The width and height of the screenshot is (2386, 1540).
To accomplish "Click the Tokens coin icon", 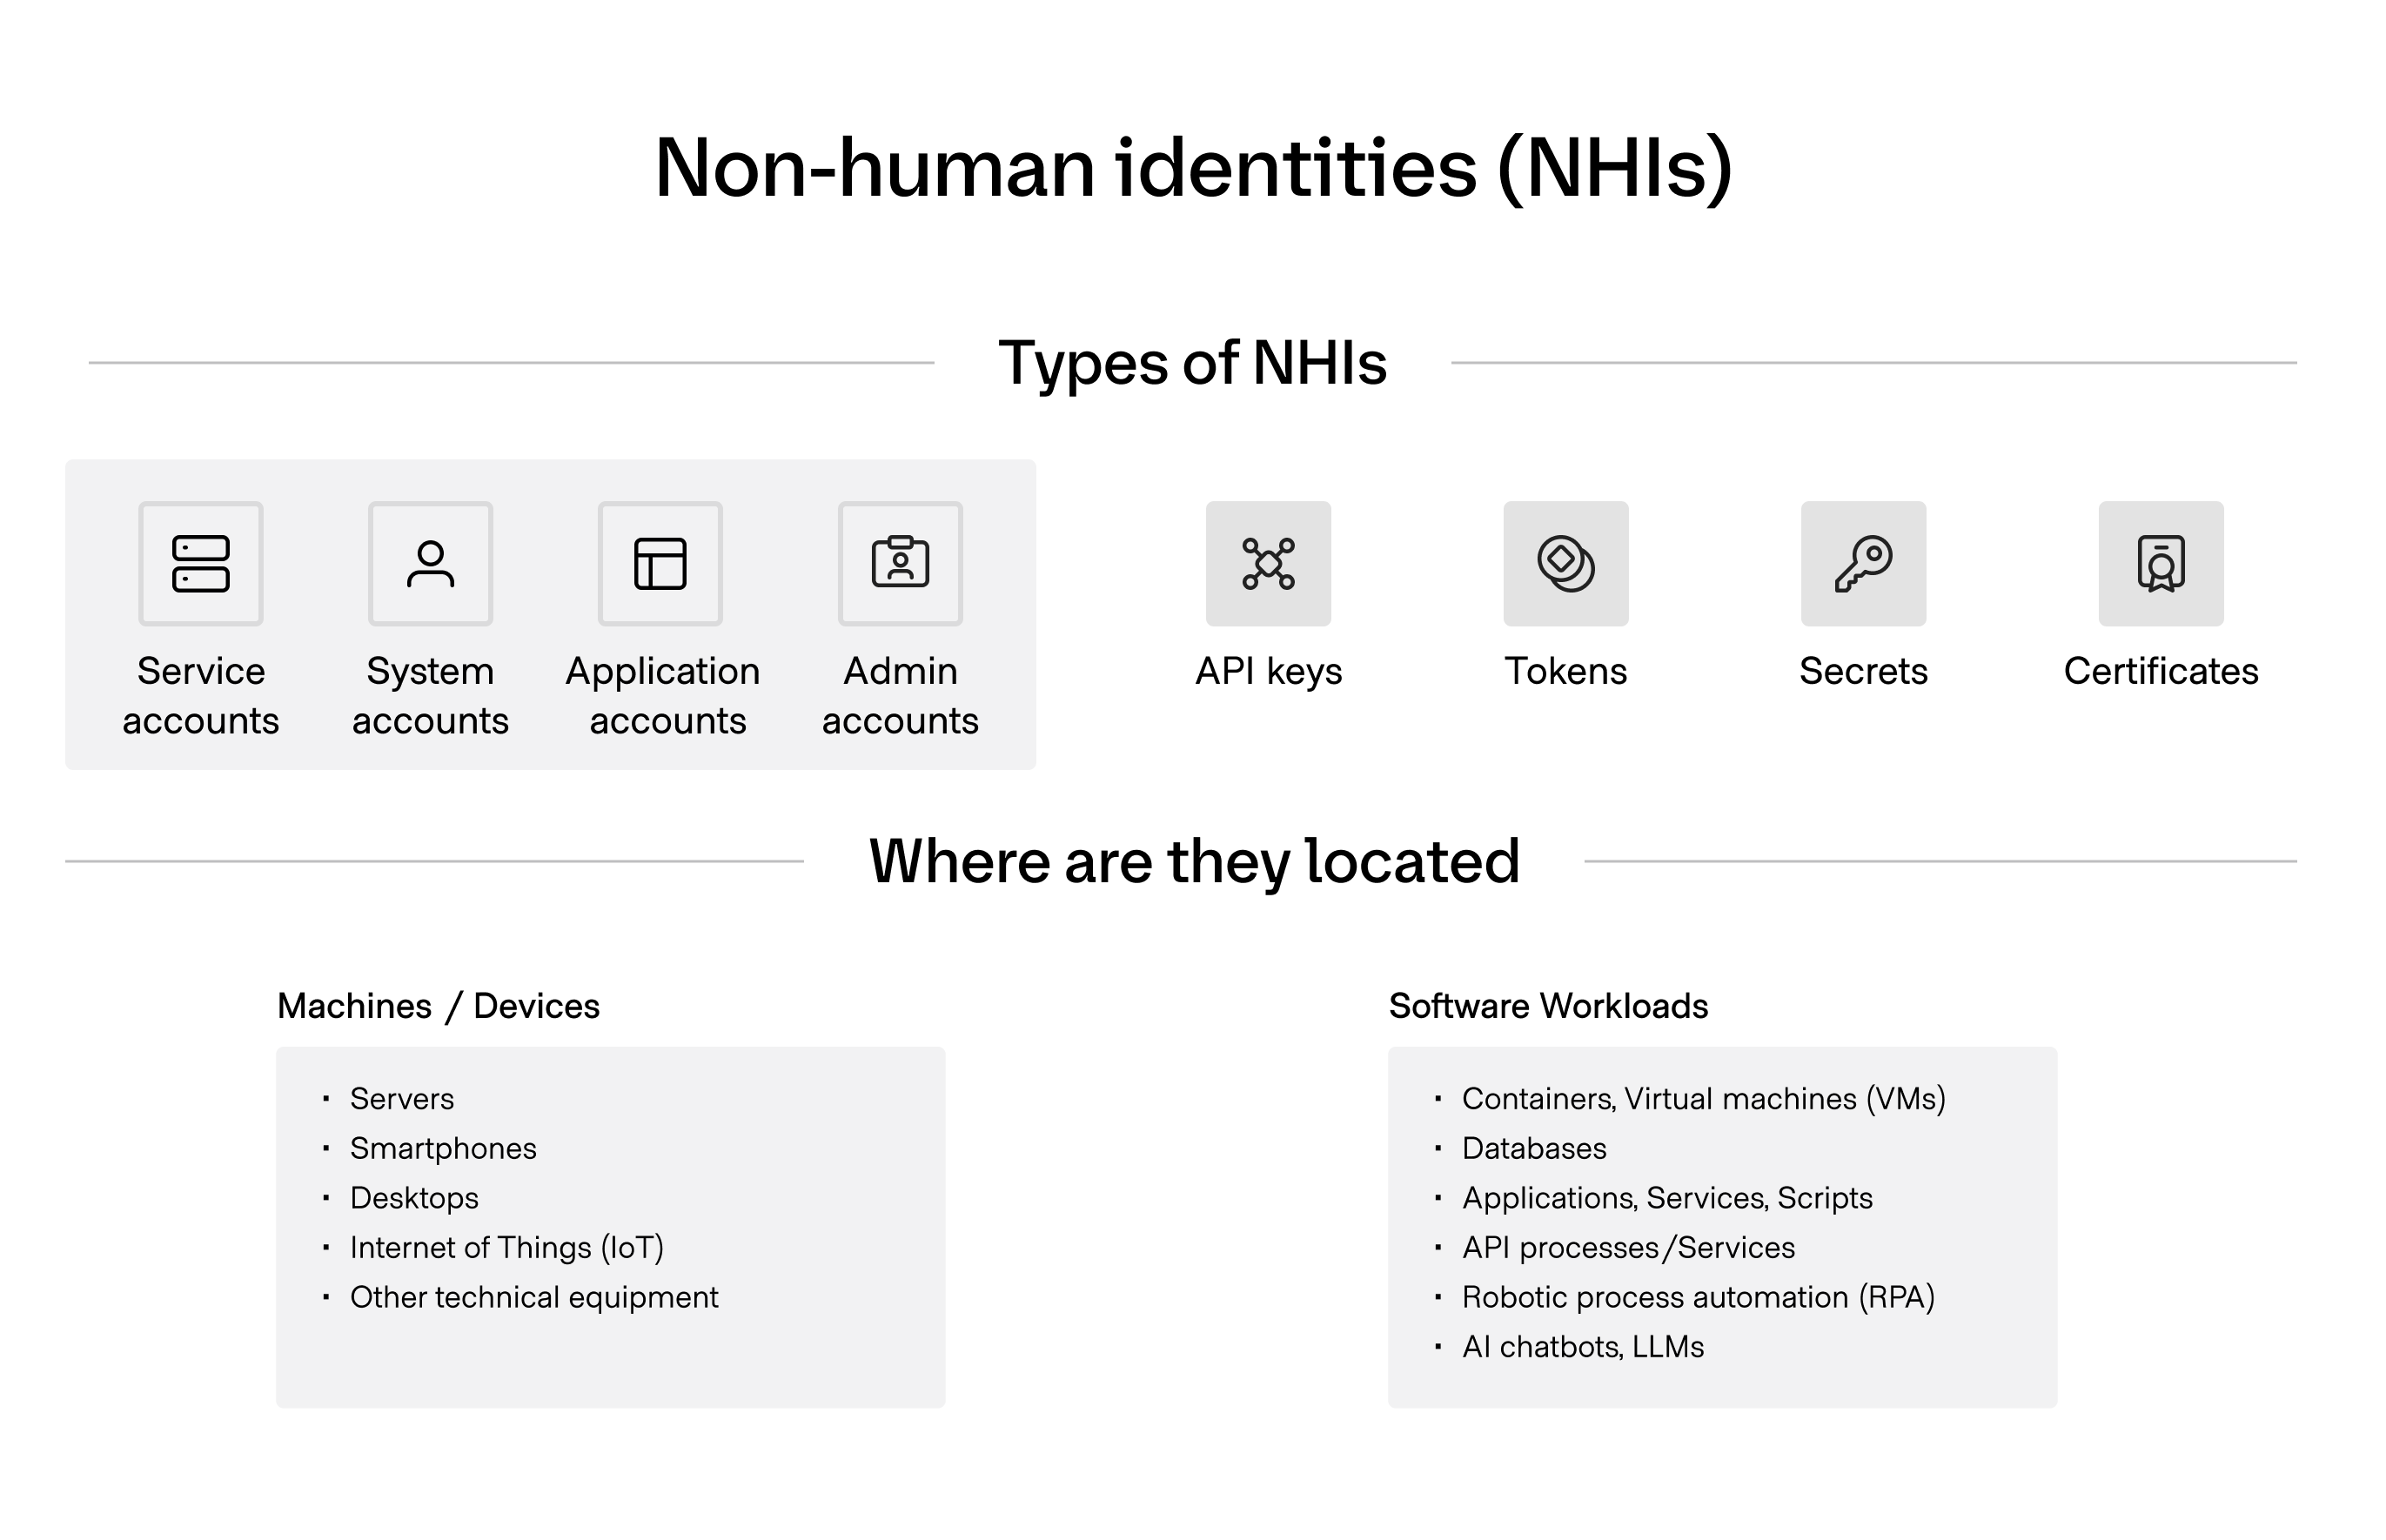I will coord(1565,563).
